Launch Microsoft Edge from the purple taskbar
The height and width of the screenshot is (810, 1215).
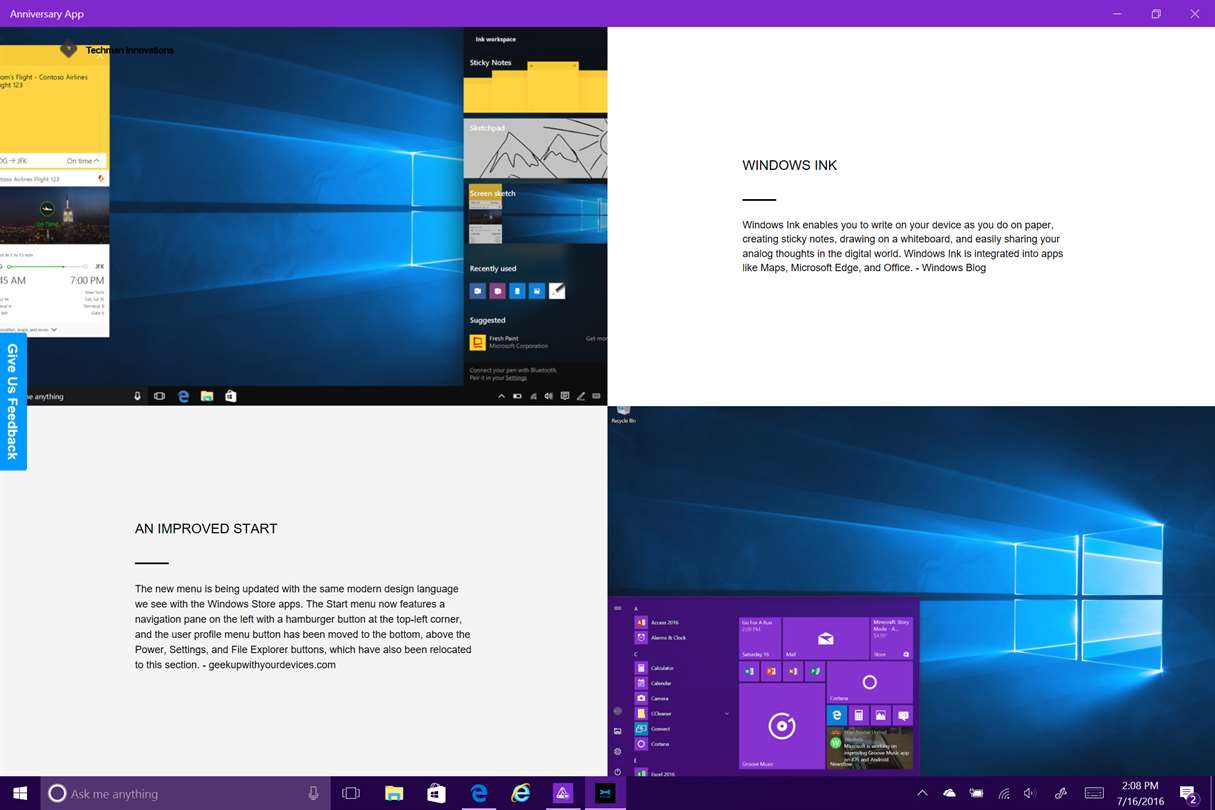[x=479, y=793]
